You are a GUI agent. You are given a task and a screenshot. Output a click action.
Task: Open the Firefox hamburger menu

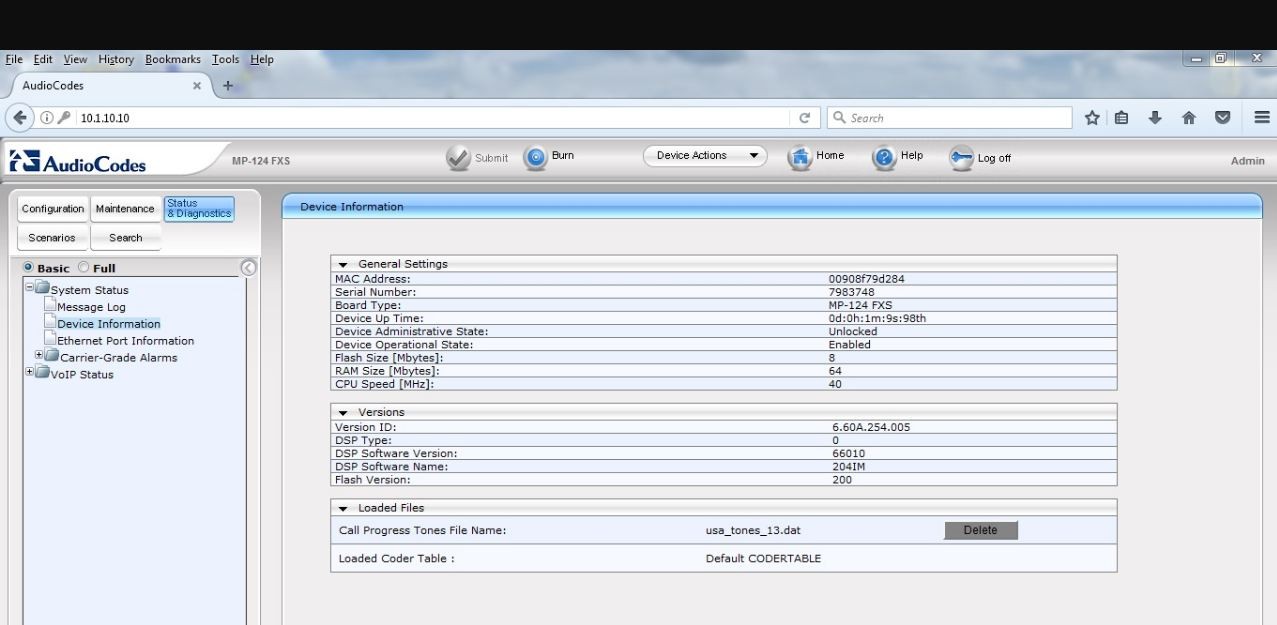[1262, 118]
